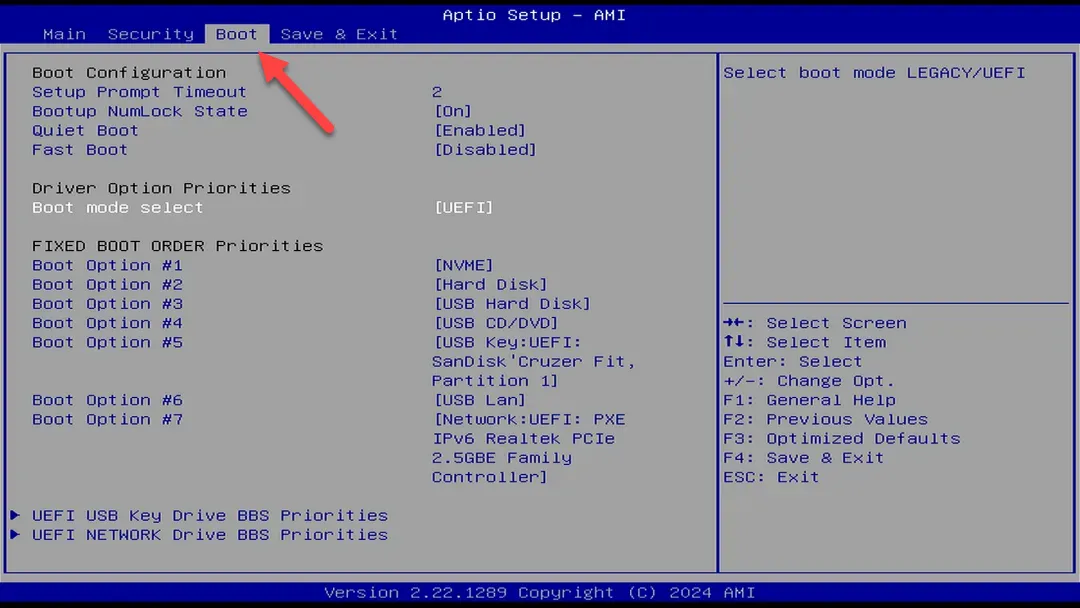Click F3: Optimized Defaults hint

point(842,439)
